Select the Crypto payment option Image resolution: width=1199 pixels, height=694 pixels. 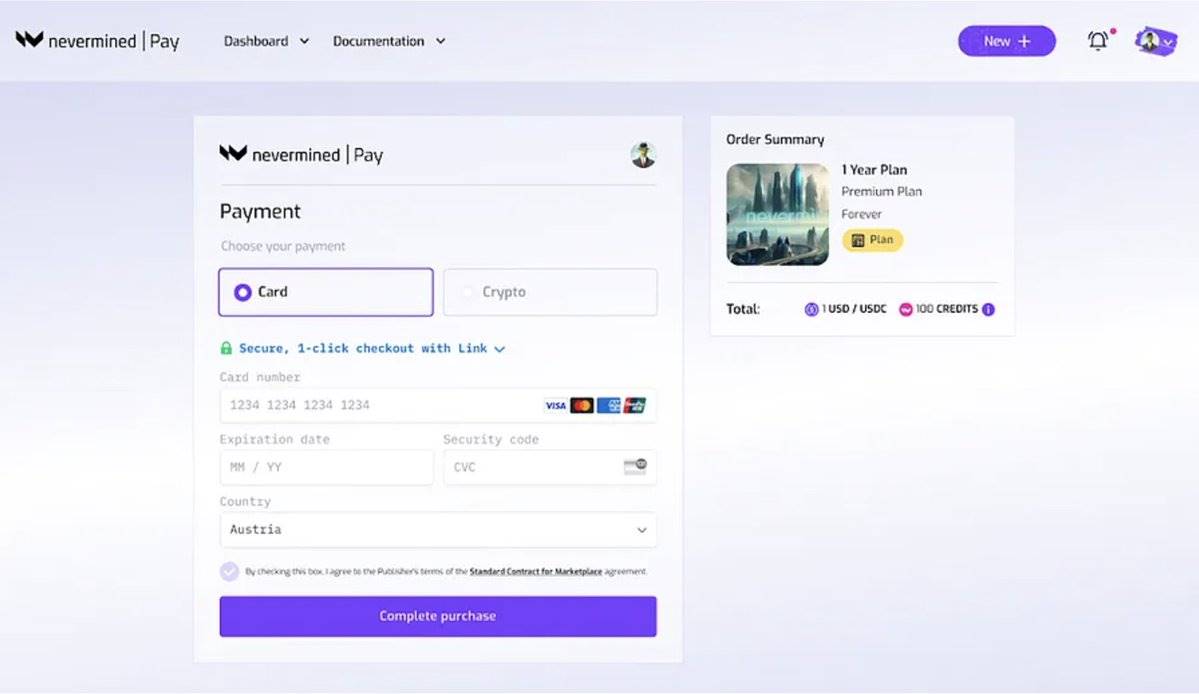click(x=550, y=292)
